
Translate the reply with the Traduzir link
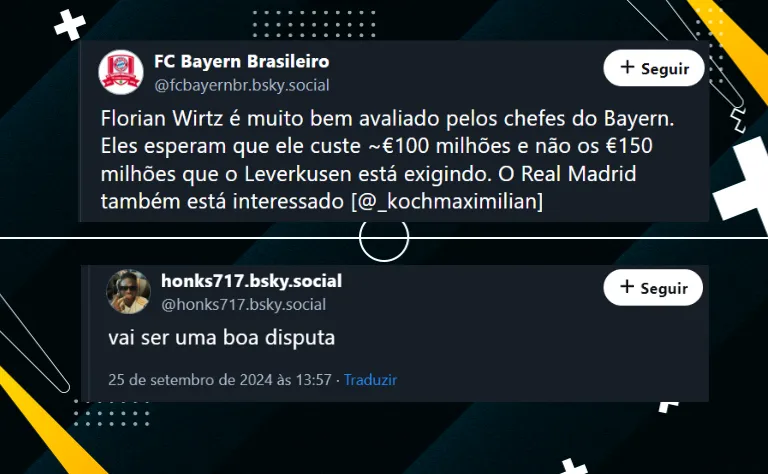(370, 379)
